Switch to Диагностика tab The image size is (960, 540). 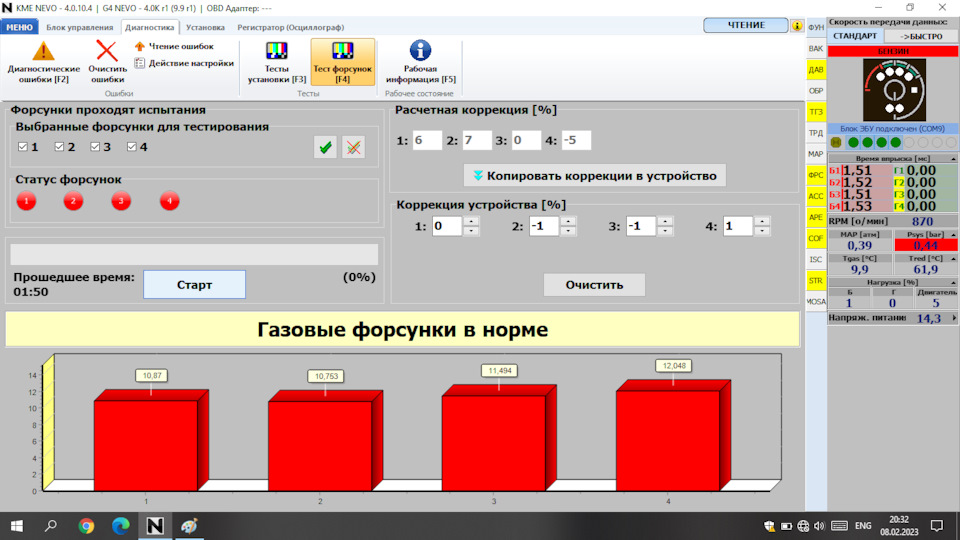[149, 27]
